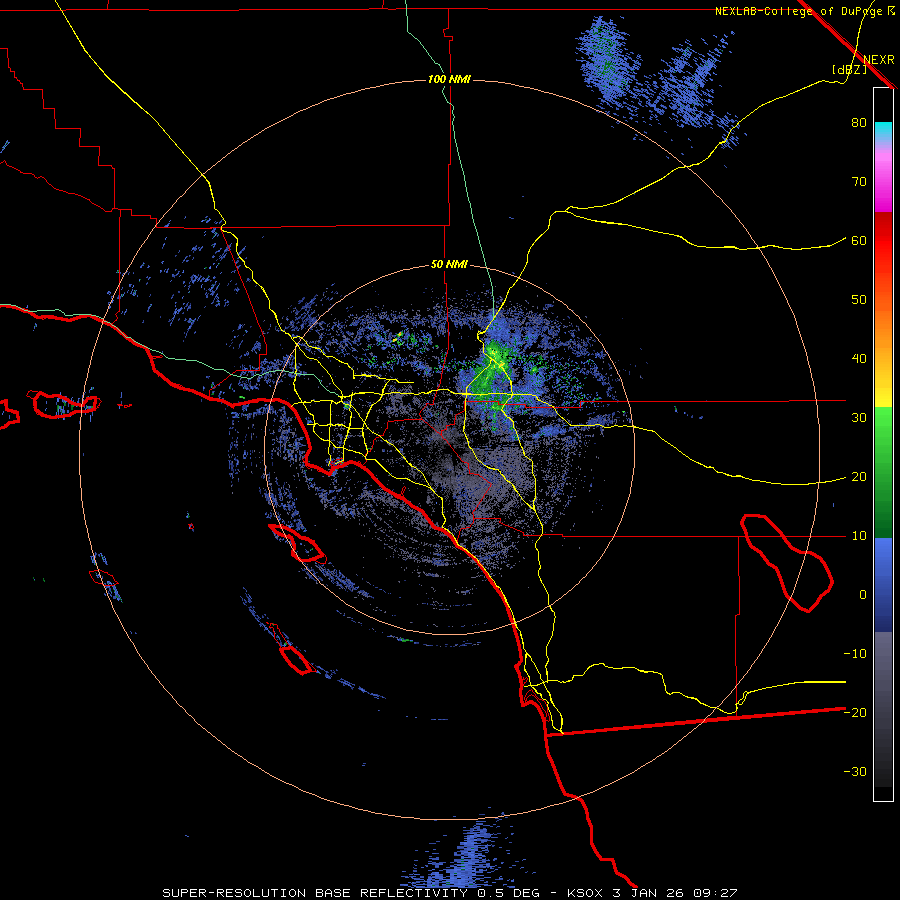Click the [dBZ] unit label
The height and width of the screenshot is (900, 900).
pos(849,69)
